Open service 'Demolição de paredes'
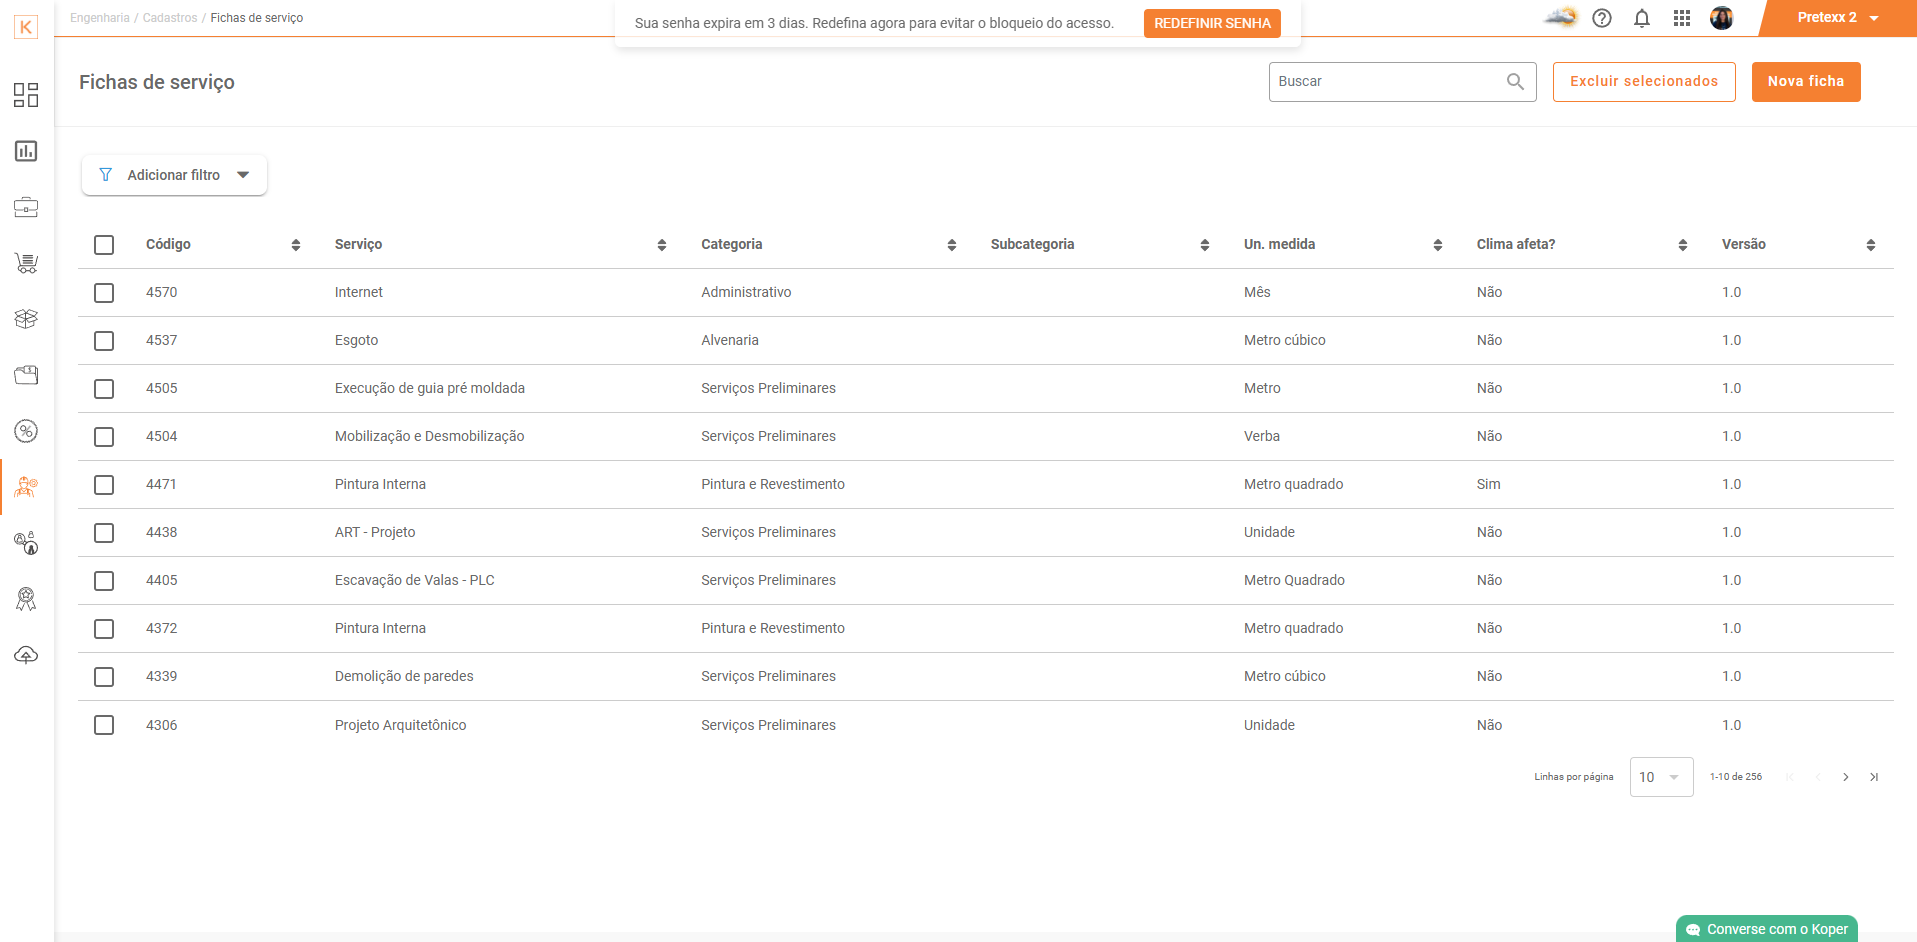The height and width of the screenshot is (942, 1917). [404, 676]
